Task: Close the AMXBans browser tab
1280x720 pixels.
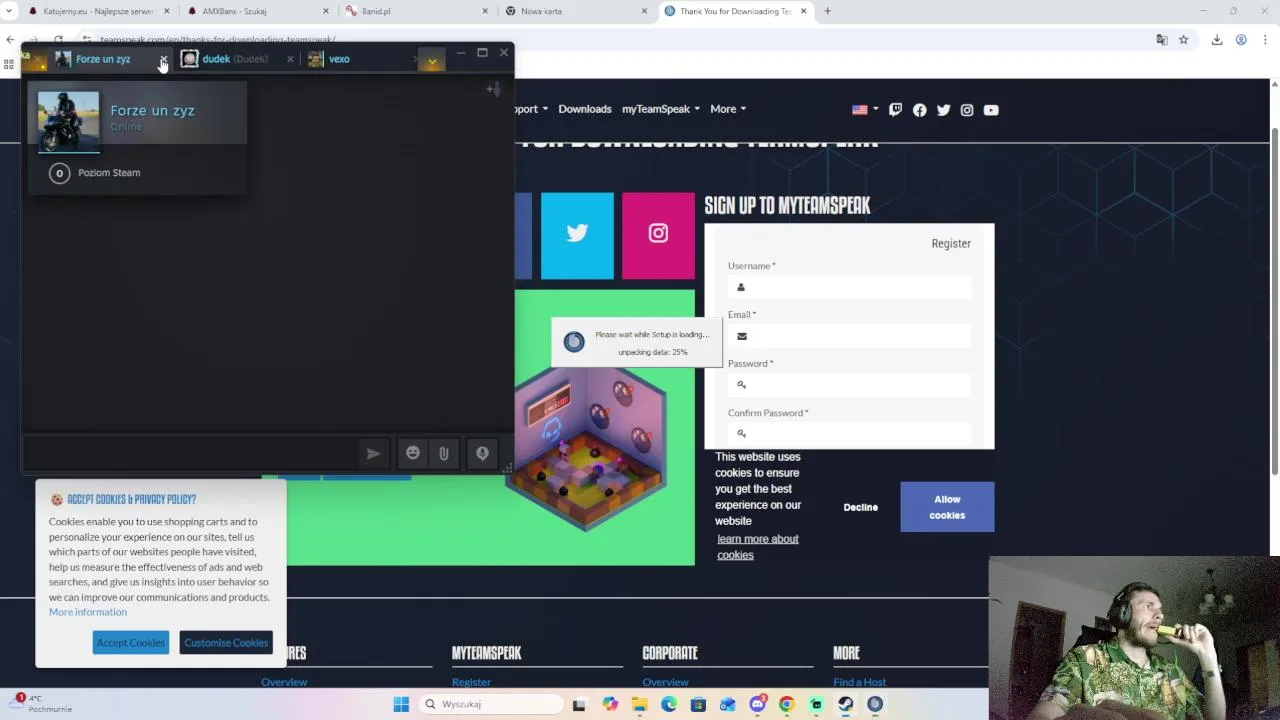Action: 326,11
